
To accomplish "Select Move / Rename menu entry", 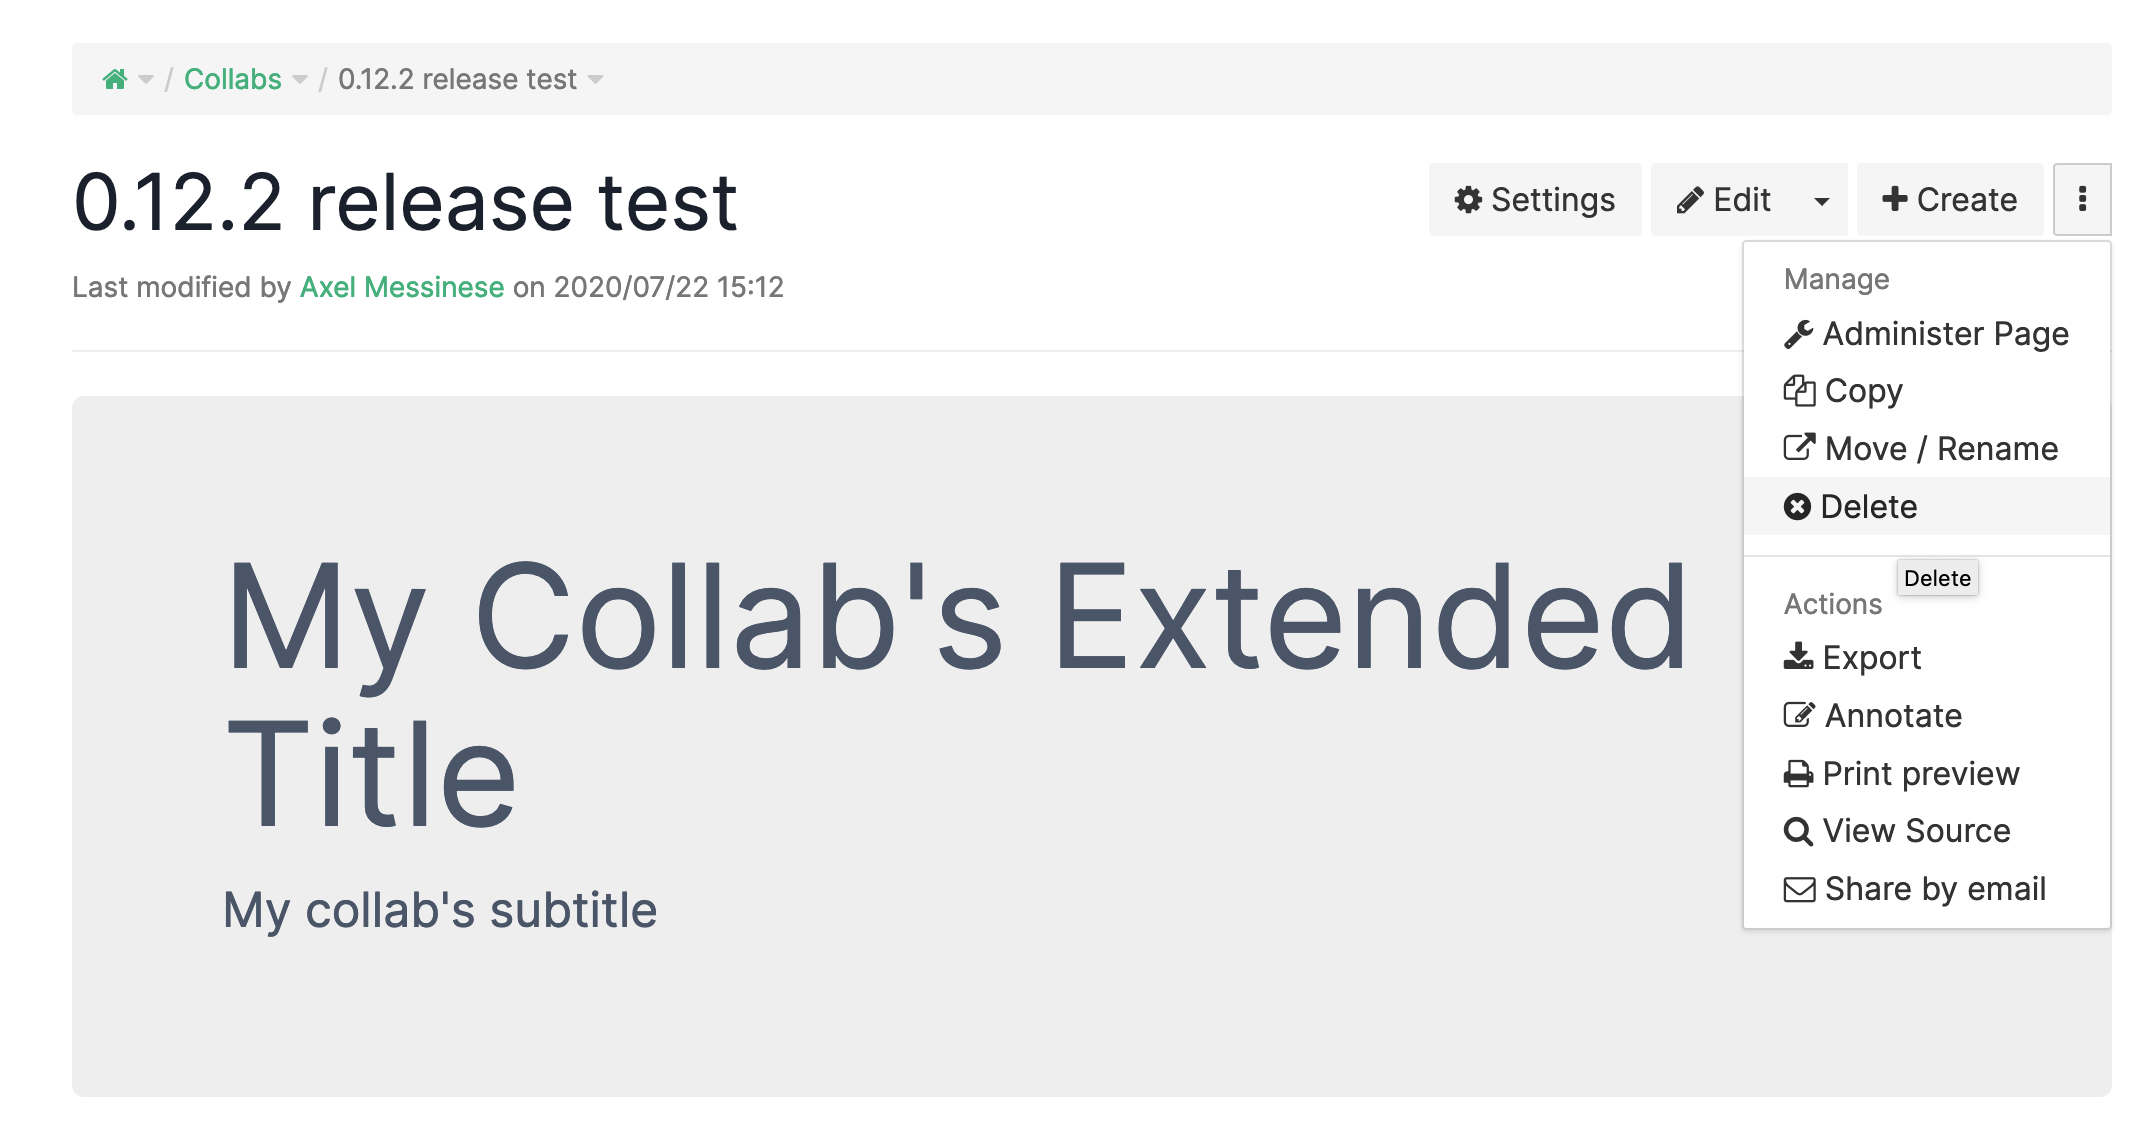I will pyautogui.click(x=1921, y=449).
